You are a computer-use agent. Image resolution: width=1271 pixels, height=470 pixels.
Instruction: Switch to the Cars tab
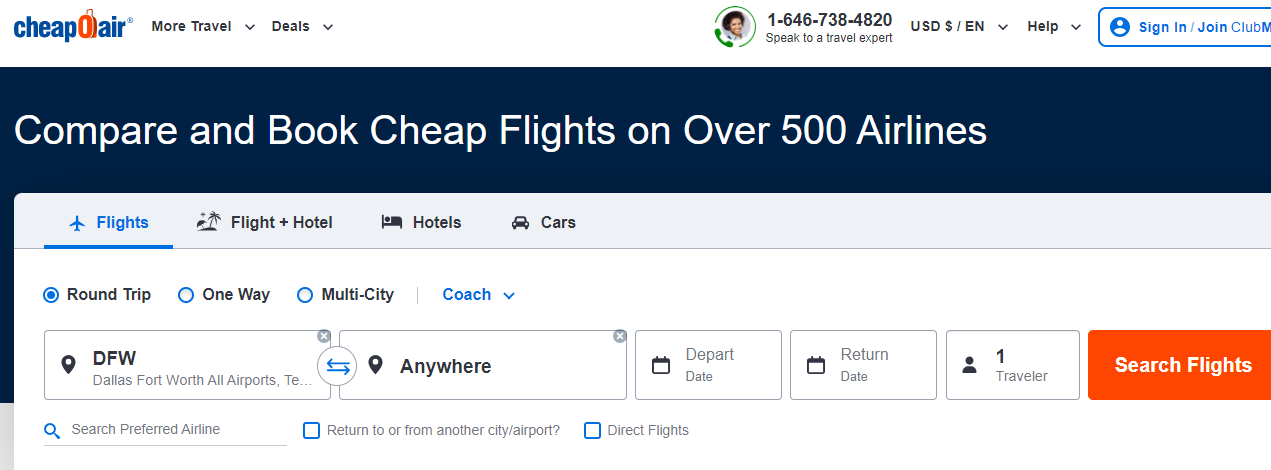pyautogui.click(x=543, y=222)
